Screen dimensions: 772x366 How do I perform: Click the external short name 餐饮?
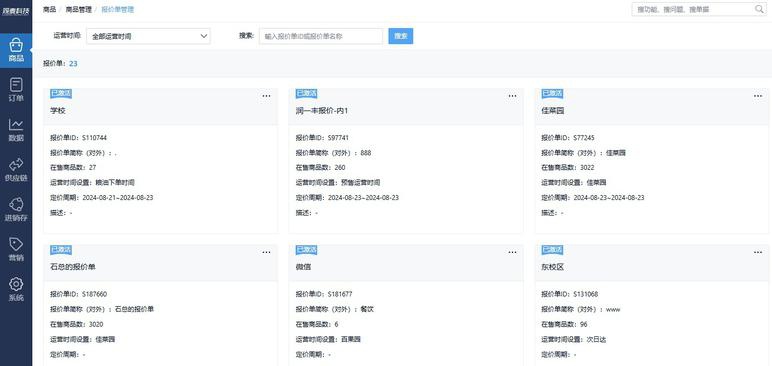coord(367,309)
